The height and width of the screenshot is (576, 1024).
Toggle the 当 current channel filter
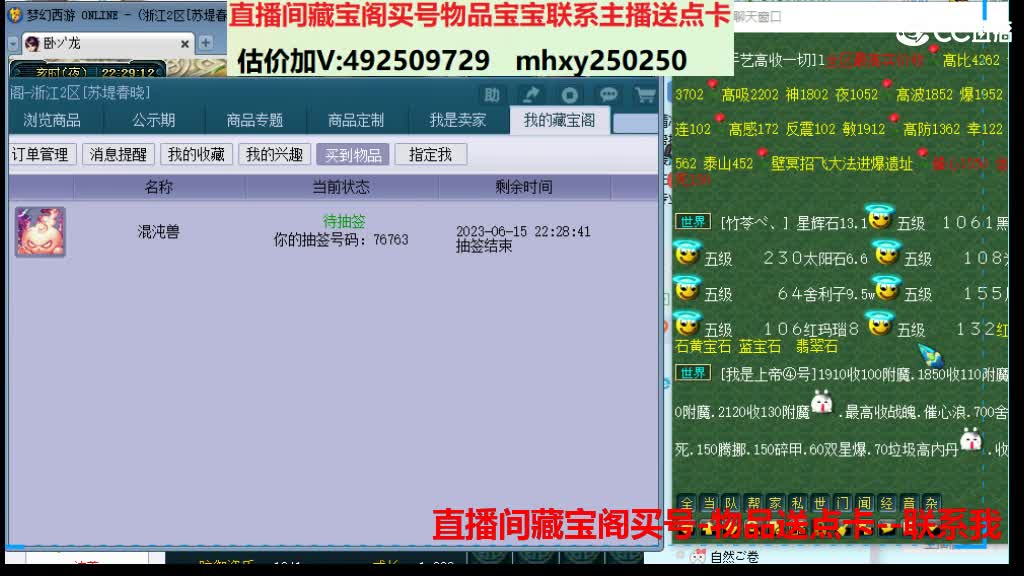(x=709, y=503)
